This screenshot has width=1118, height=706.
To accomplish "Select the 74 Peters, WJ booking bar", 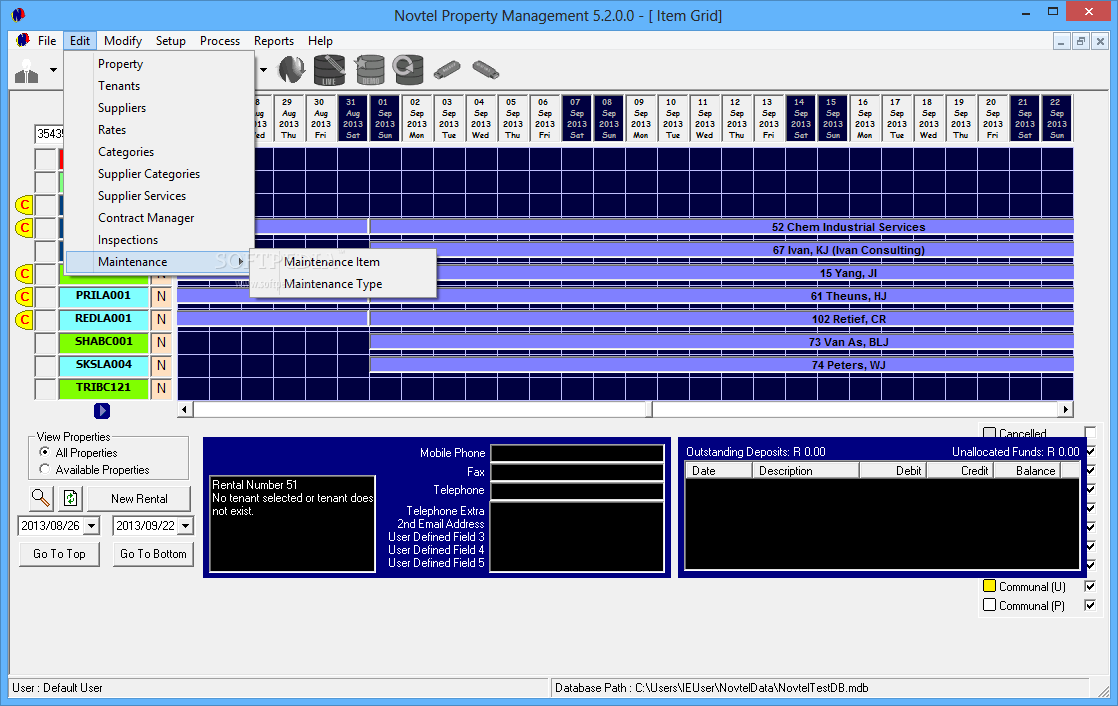I will tap(722, 365).
